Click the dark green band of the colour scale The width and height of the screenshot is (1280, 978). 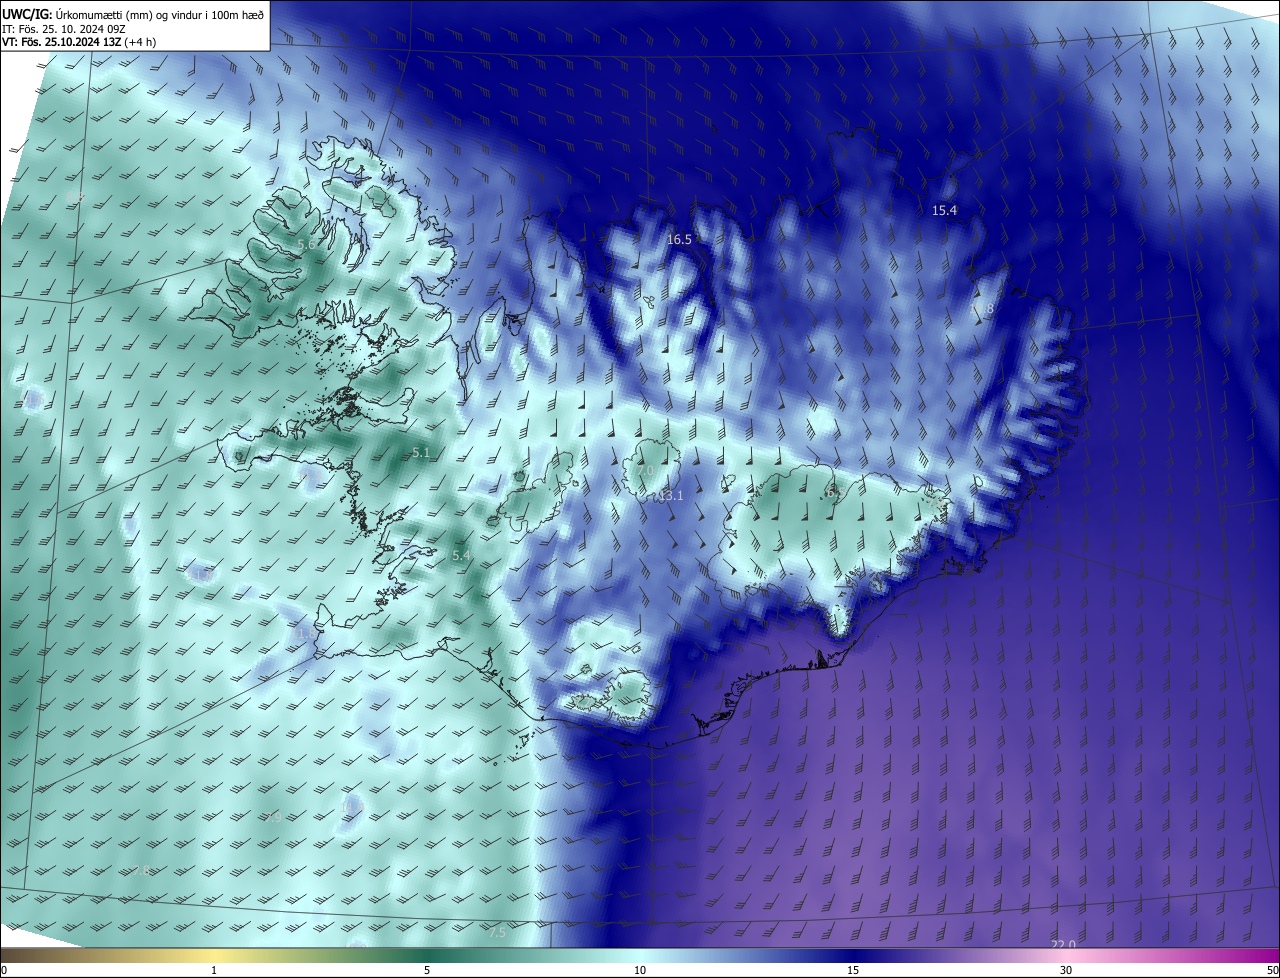[x=427, y=956]
